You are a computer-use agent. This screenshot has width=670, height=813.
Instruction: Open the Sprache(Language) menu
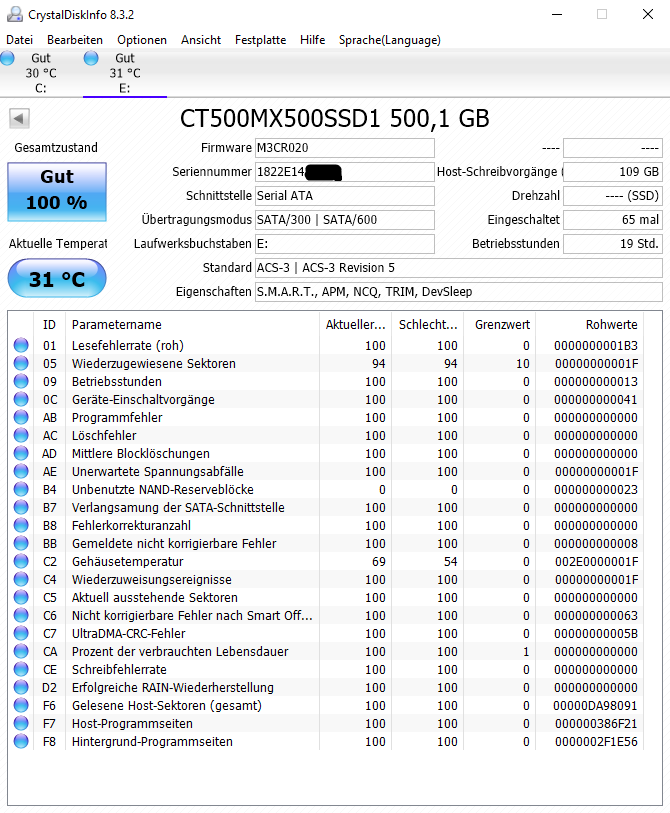click(389, 40)
